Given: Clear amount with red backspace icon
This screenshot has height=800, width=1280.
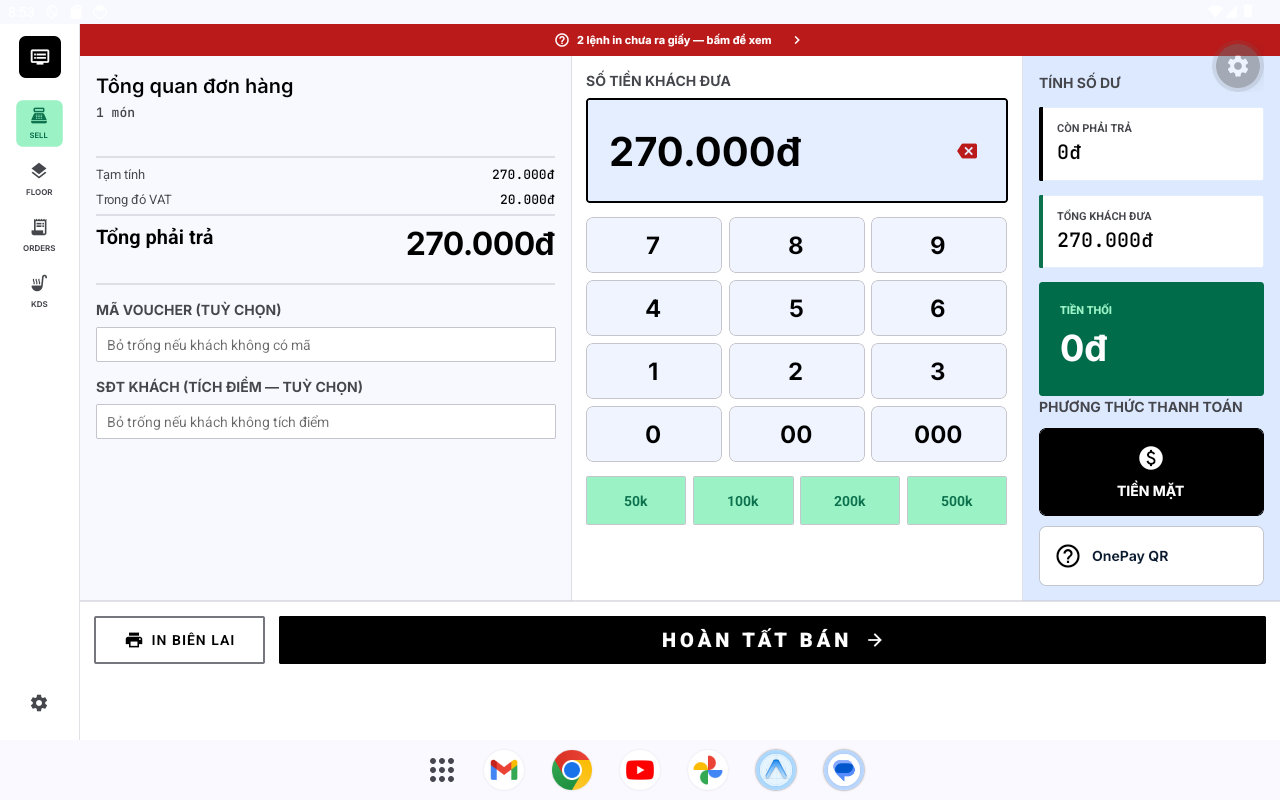Looking at the screenshot, I should 967,151.
